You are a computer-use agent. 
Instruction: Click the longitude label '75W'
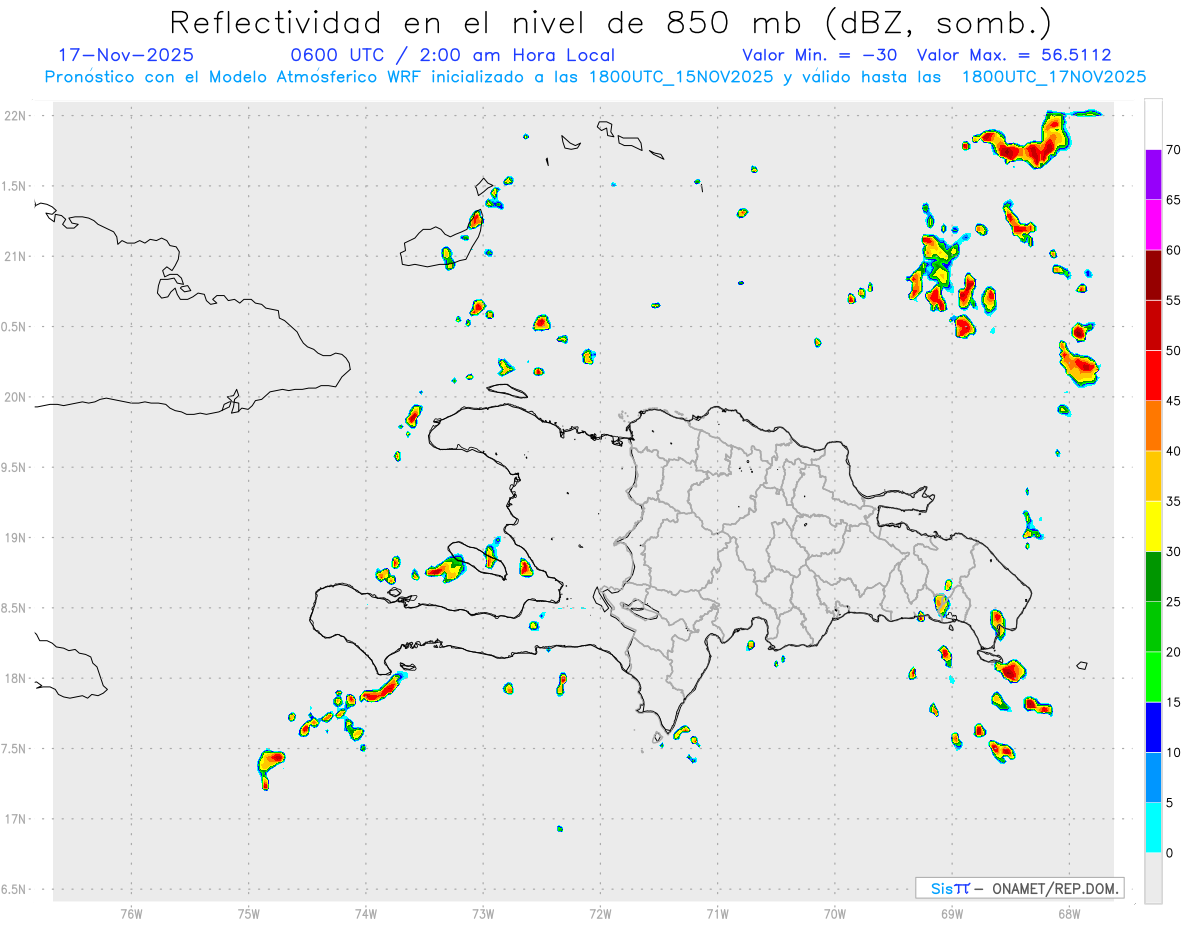248,913
